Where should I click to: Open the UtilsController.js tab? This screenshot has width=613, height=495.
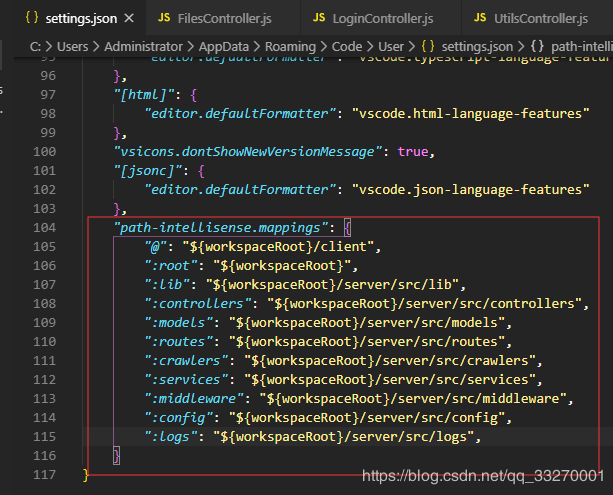click(537, 18)
